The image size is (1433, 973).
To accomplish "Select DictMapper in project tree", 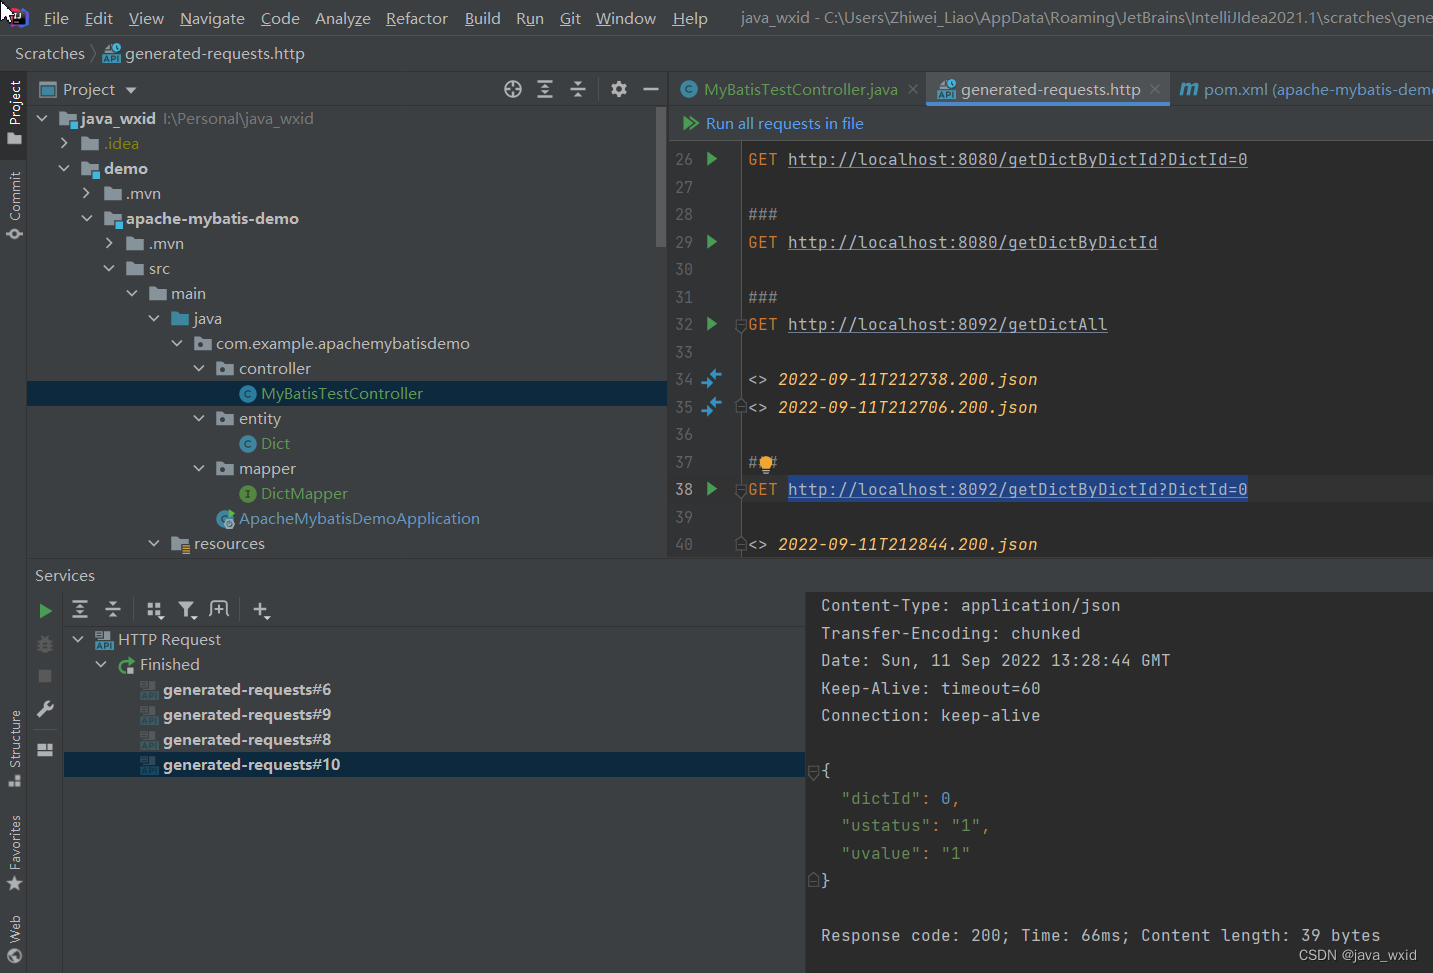I will coord(304,493).
